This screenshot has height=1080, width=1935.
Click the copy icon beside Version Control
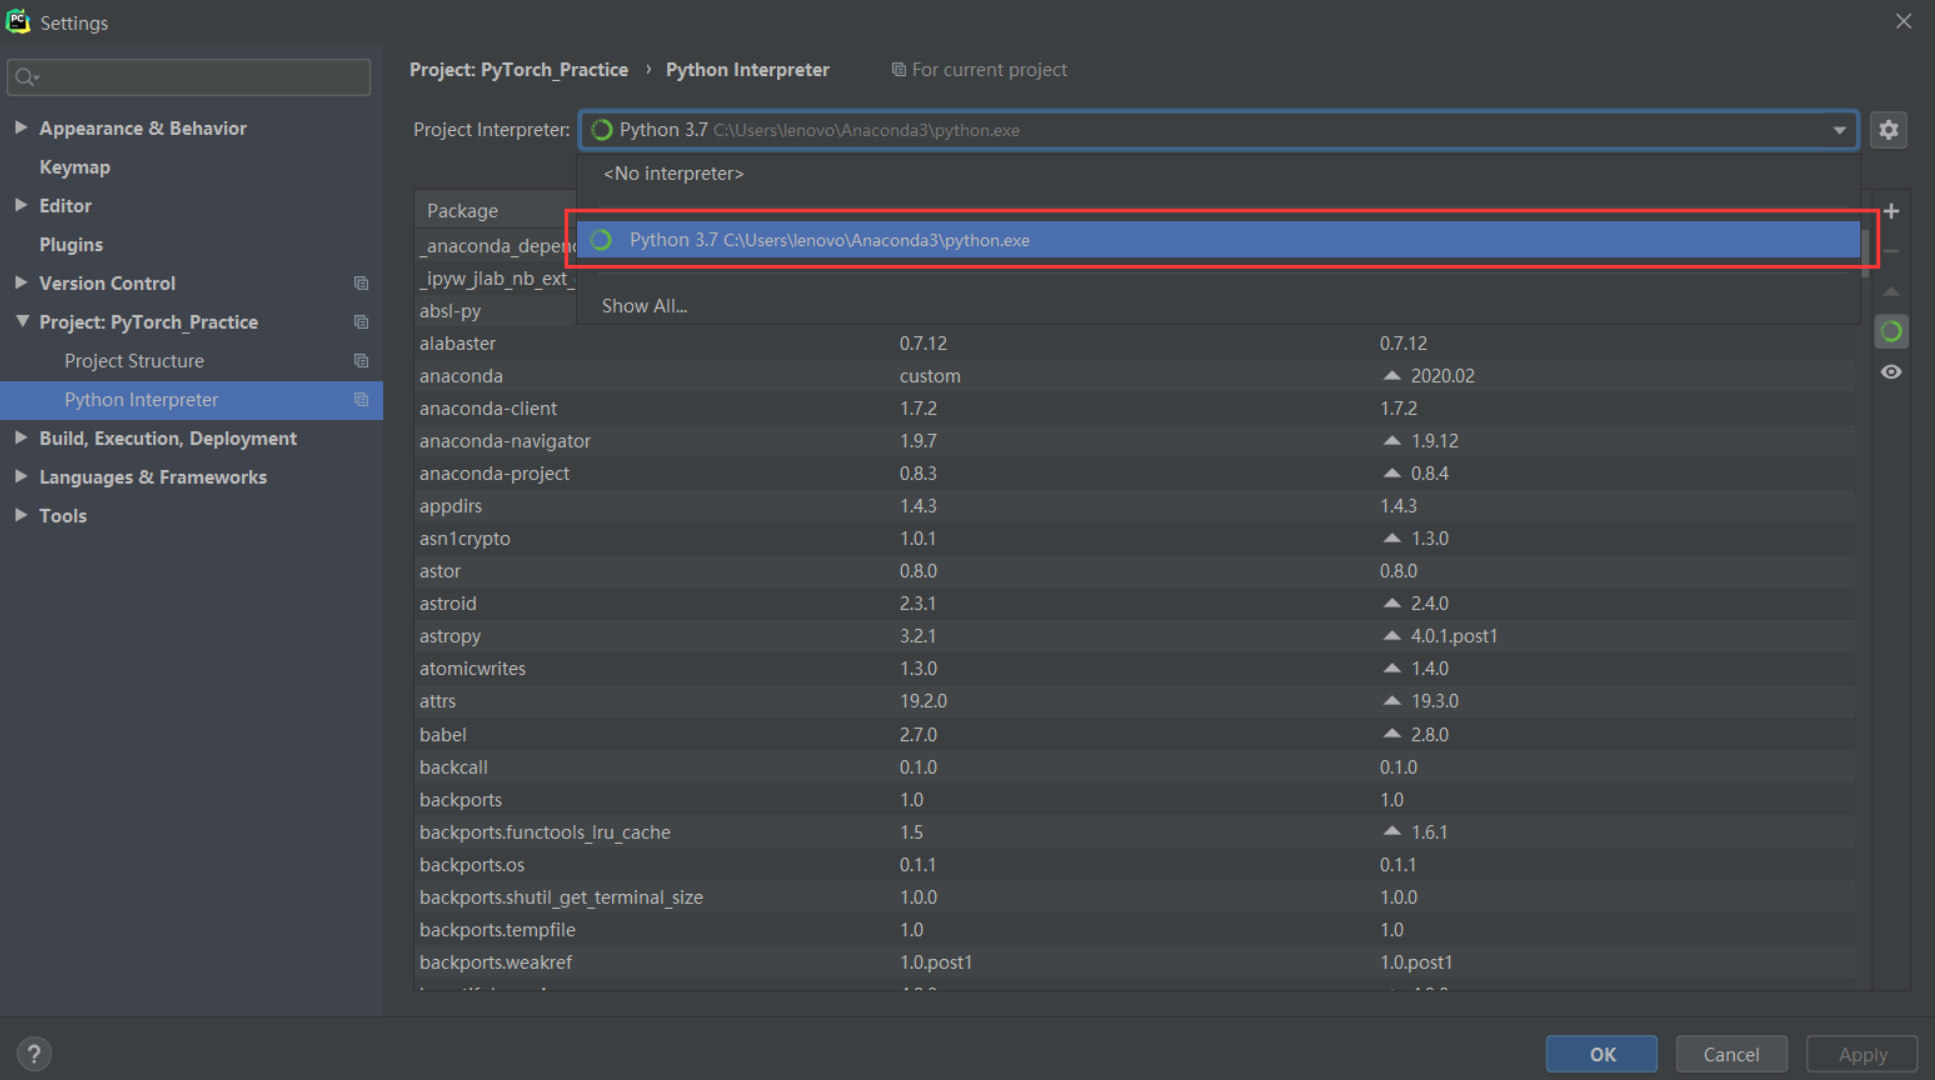(x=361, y=284)
